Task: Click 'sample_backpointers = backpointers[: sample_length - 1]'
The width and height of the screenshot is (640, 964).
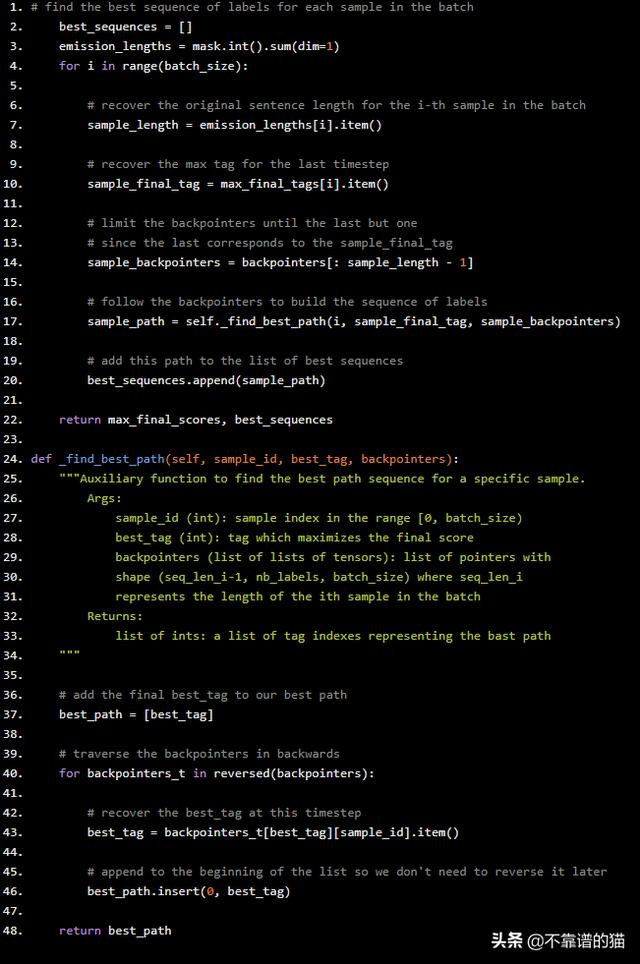Action: [x=280, y=263]
